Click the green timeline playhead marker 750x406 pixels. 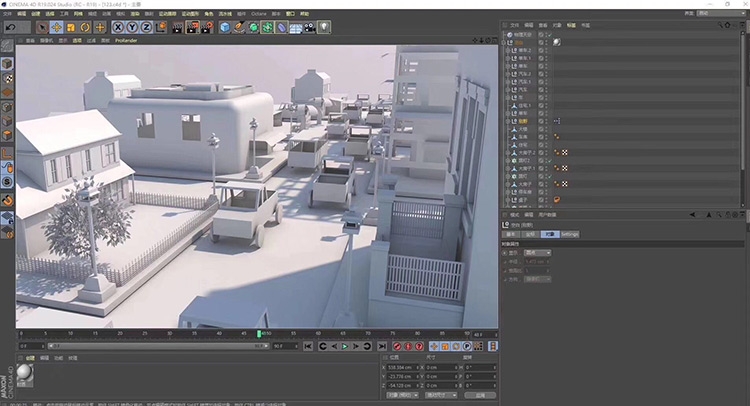pos(259,333)
